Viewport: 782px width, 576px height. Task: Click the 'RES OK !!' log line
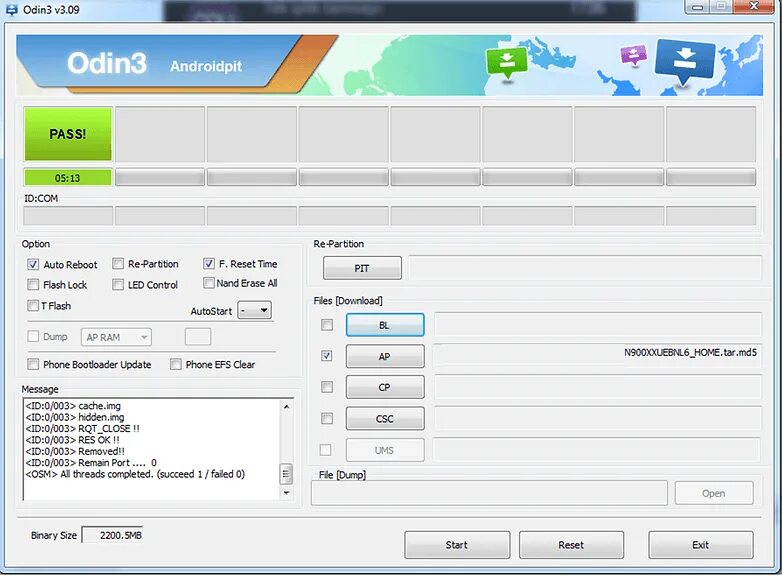(72, 440)
